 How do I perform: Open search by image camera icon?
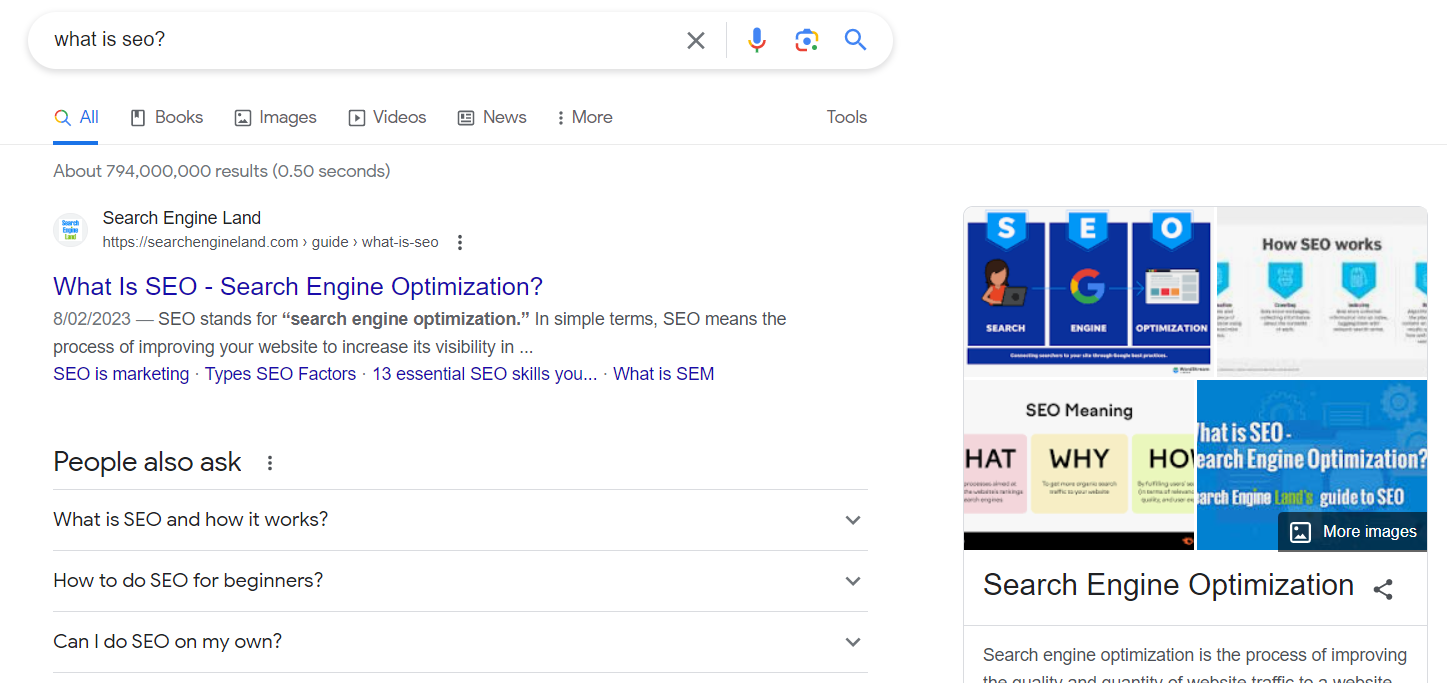point(807,40)
